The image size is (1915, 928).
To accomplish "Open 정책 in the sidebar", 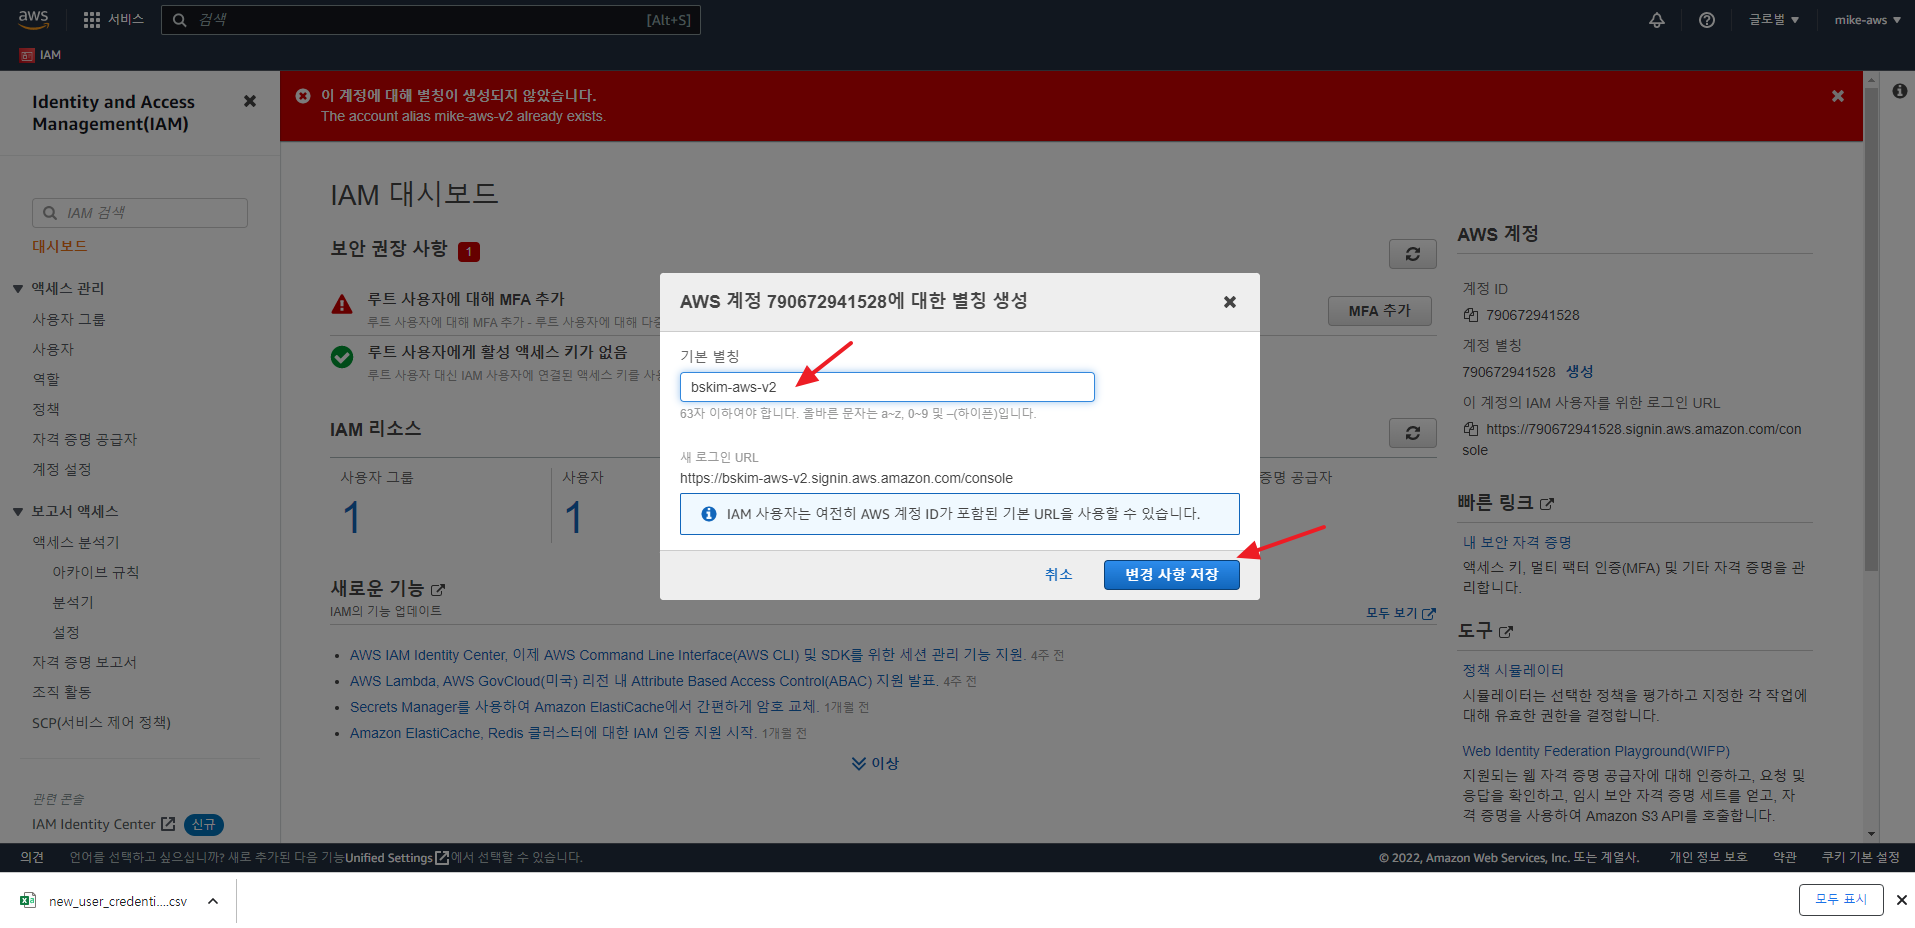I will [46, 409].
